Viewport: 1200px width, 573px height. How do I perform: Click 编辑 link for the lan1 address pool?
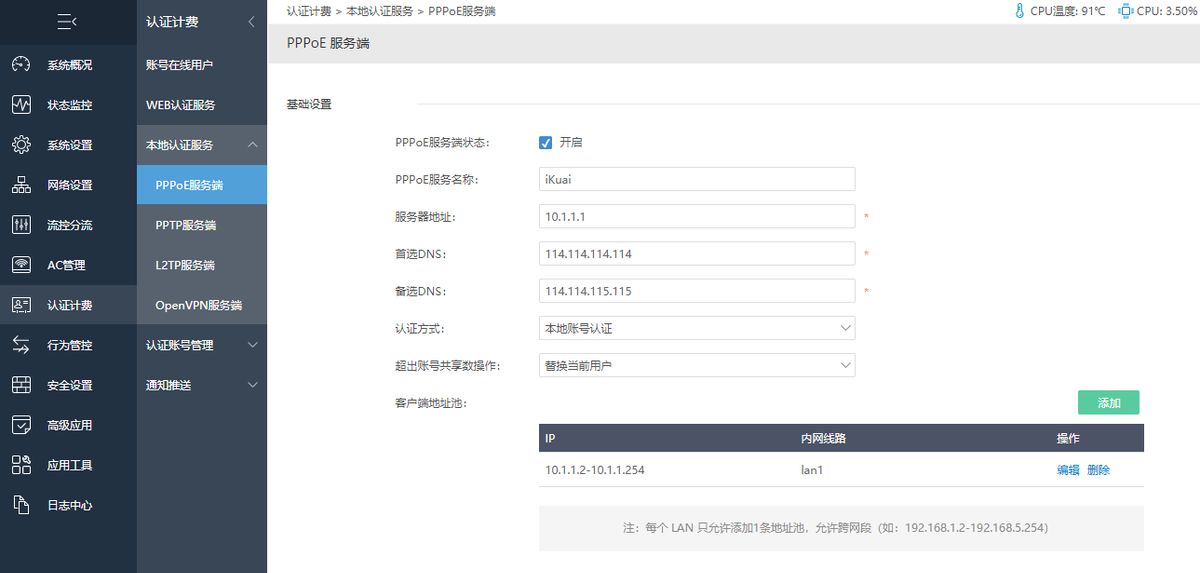point(1068,470)
